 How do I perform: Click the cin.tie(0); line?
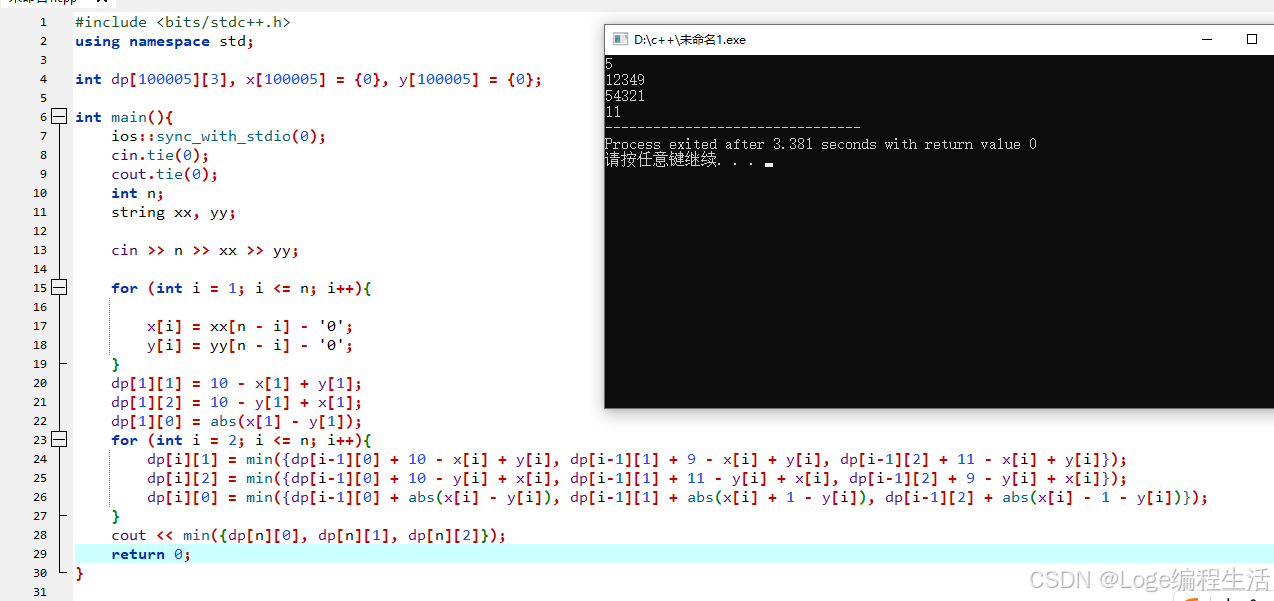tap(160, 155)
